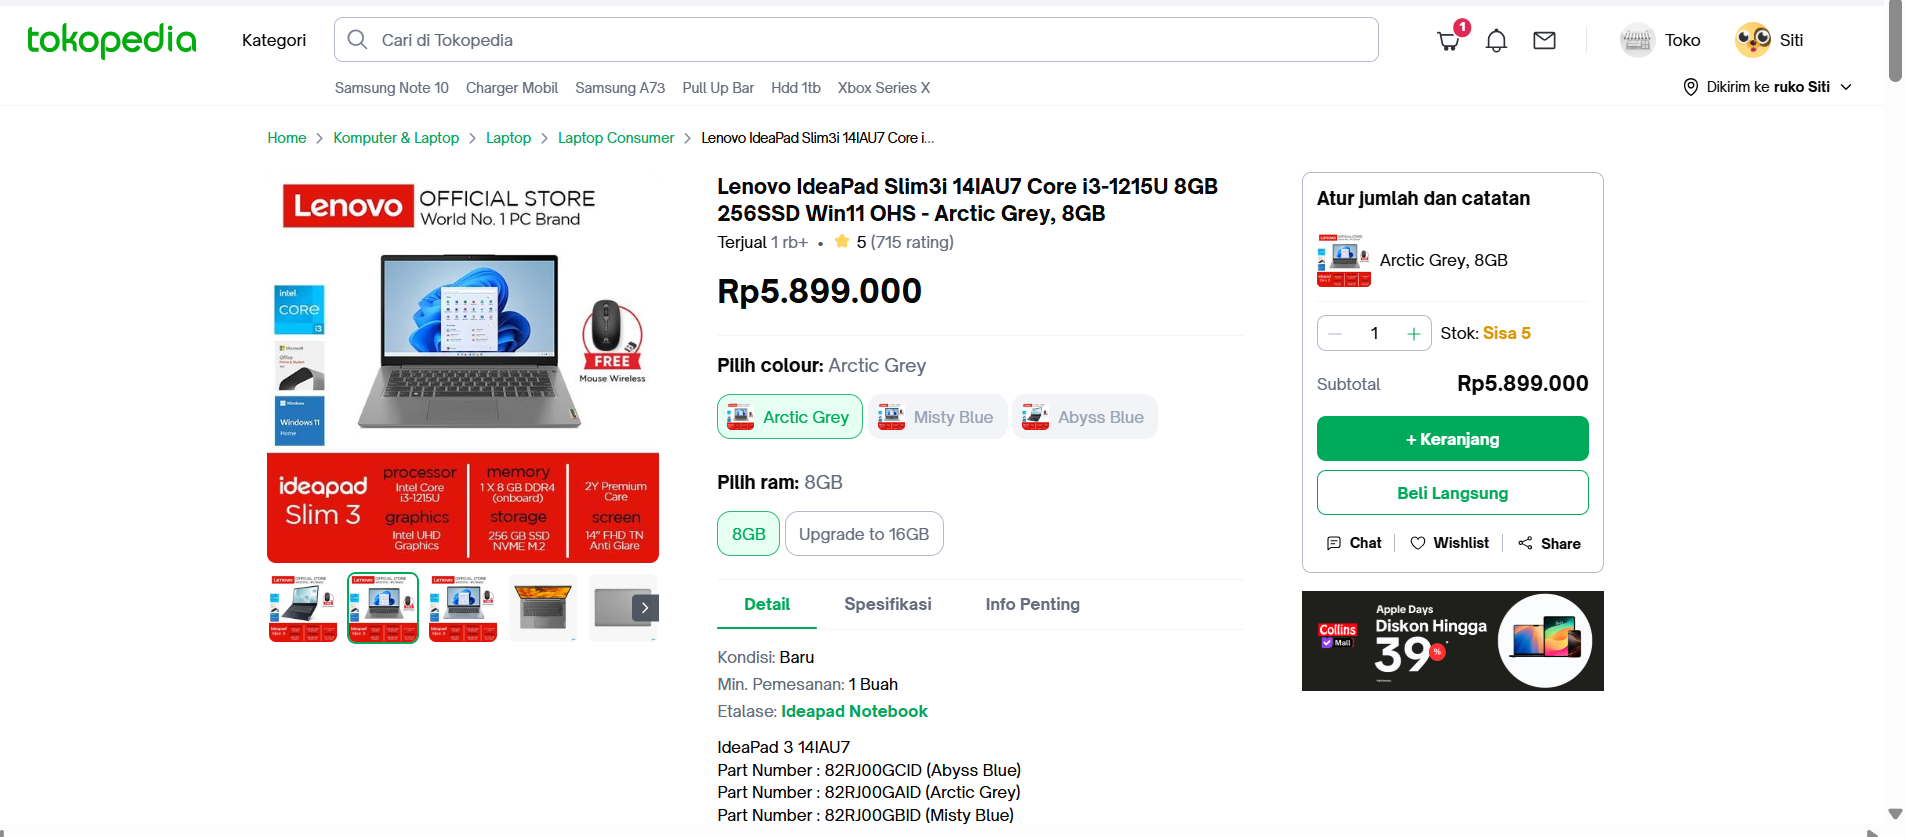Viewport: 1906px width, 837px height.
Task: Open the shopping cart icon
Action: click(1447, 41)
